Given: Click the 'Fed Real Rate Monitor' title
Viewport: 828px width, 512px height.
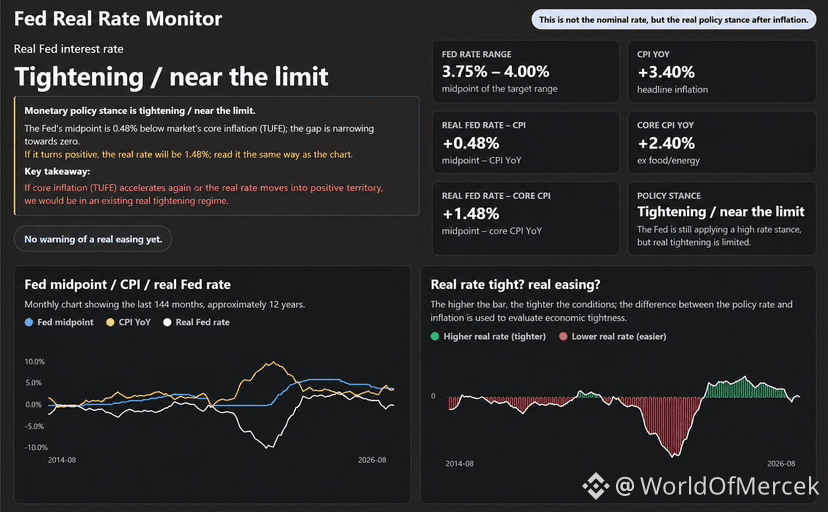Looking at the screenshot, I should (118, 19).
